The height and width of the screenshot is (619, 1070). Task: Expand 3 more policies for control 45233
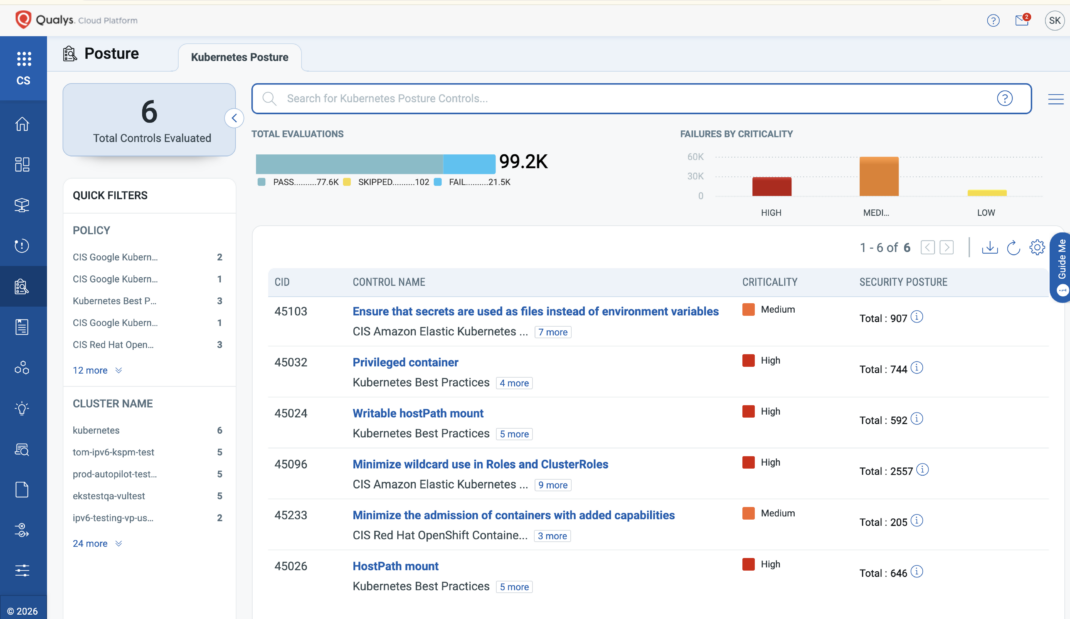(552, 536)
